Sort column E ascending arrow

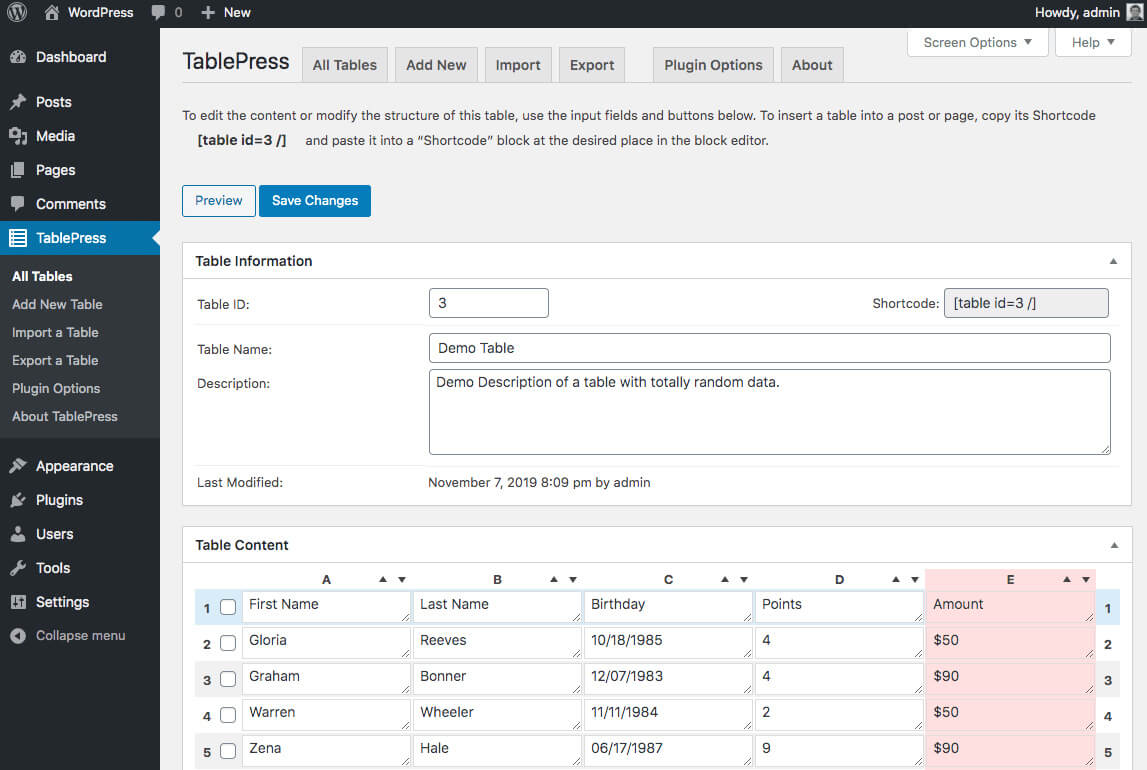[1067, 579]
